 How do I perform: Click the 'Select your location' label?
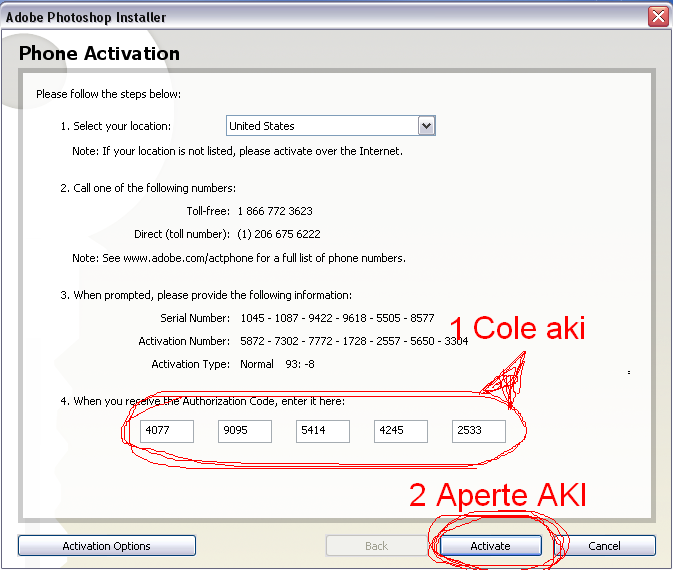[x=115, y=126]
